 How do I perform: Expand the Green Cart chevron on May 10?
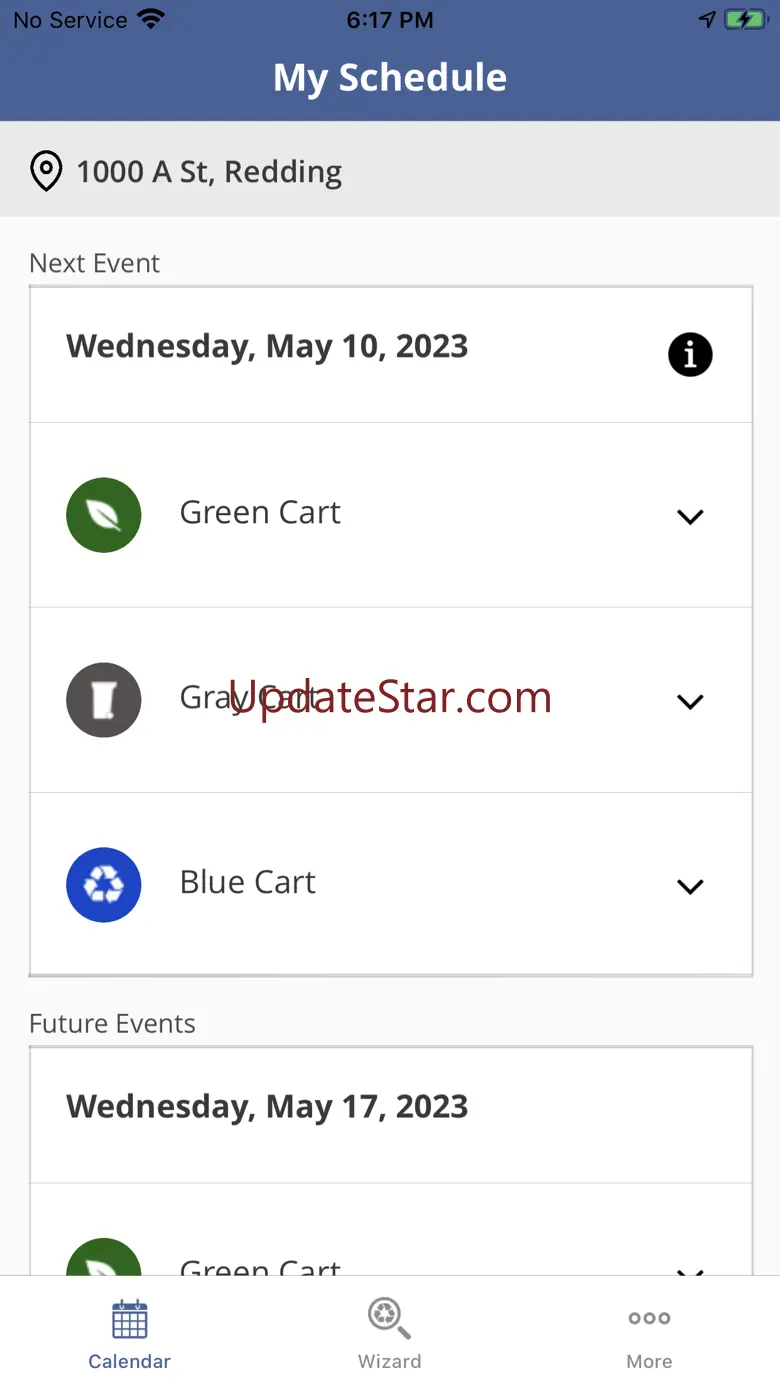click(x=690, y=517)
